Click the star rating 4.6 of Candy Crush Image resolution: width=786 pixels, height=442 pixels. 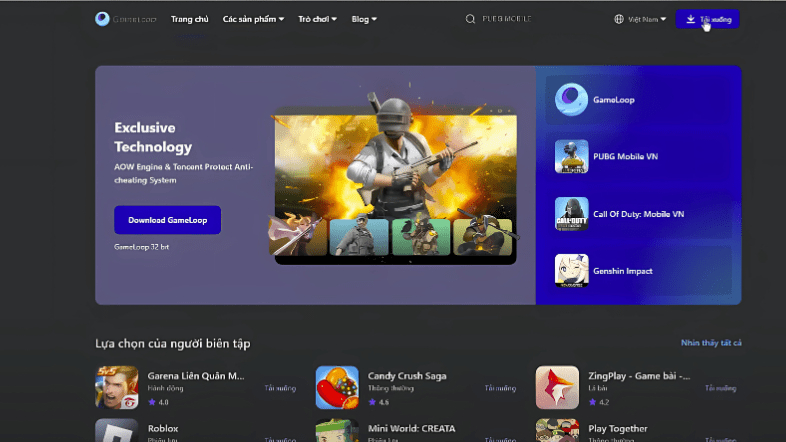(x=378, y=402)
